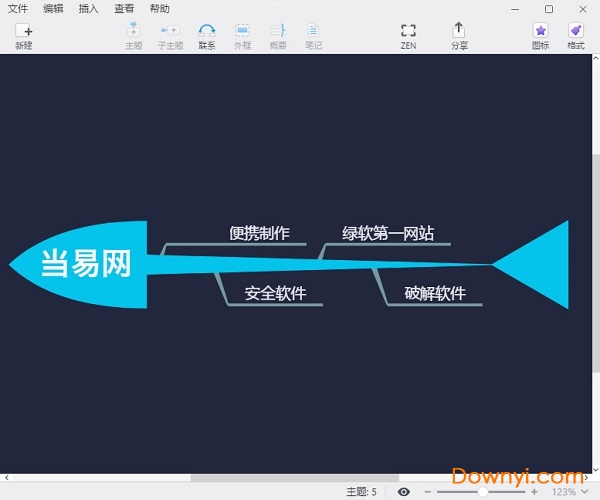This screenshot has height=500, width=600.
Task: Open the 帮助 menu
Action: tap(160, 8)
